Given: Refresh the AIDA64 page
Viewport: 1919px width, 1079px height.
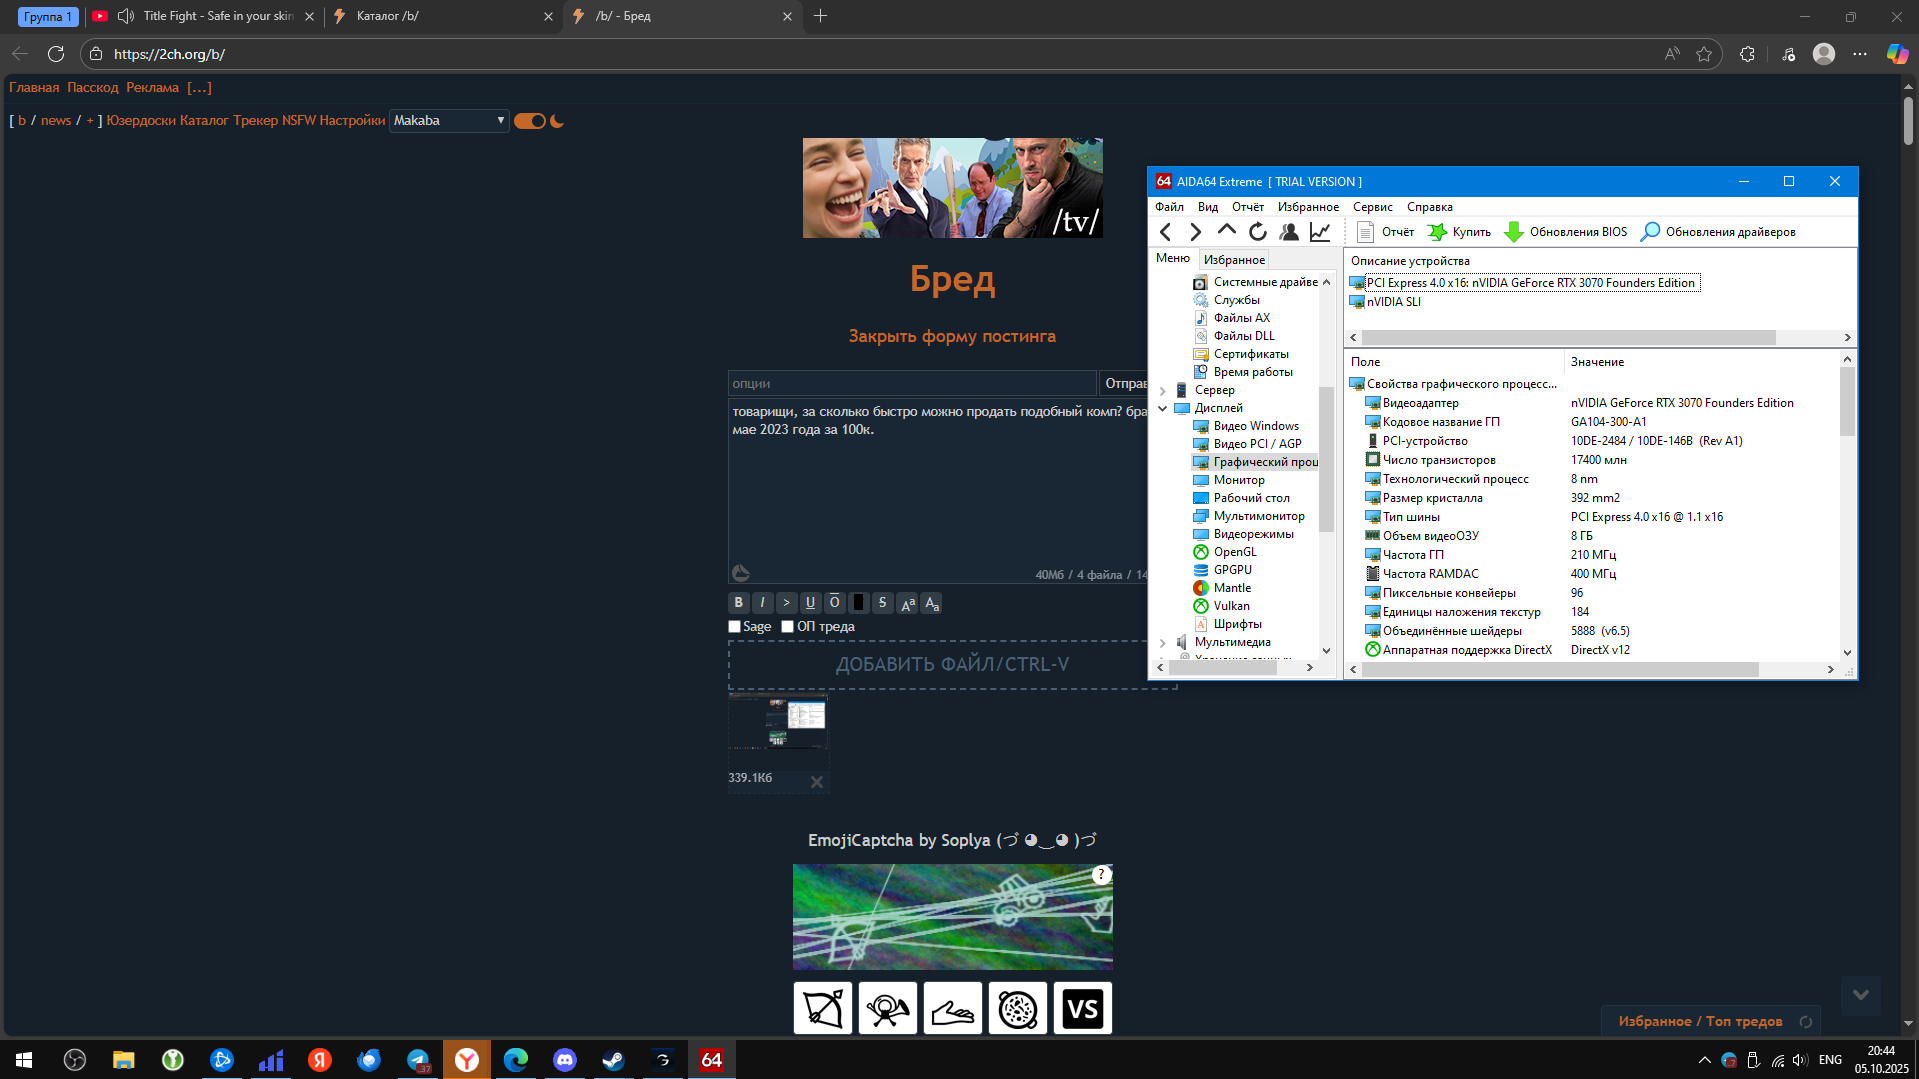Looking at the screenshot, I should 1258,232.
